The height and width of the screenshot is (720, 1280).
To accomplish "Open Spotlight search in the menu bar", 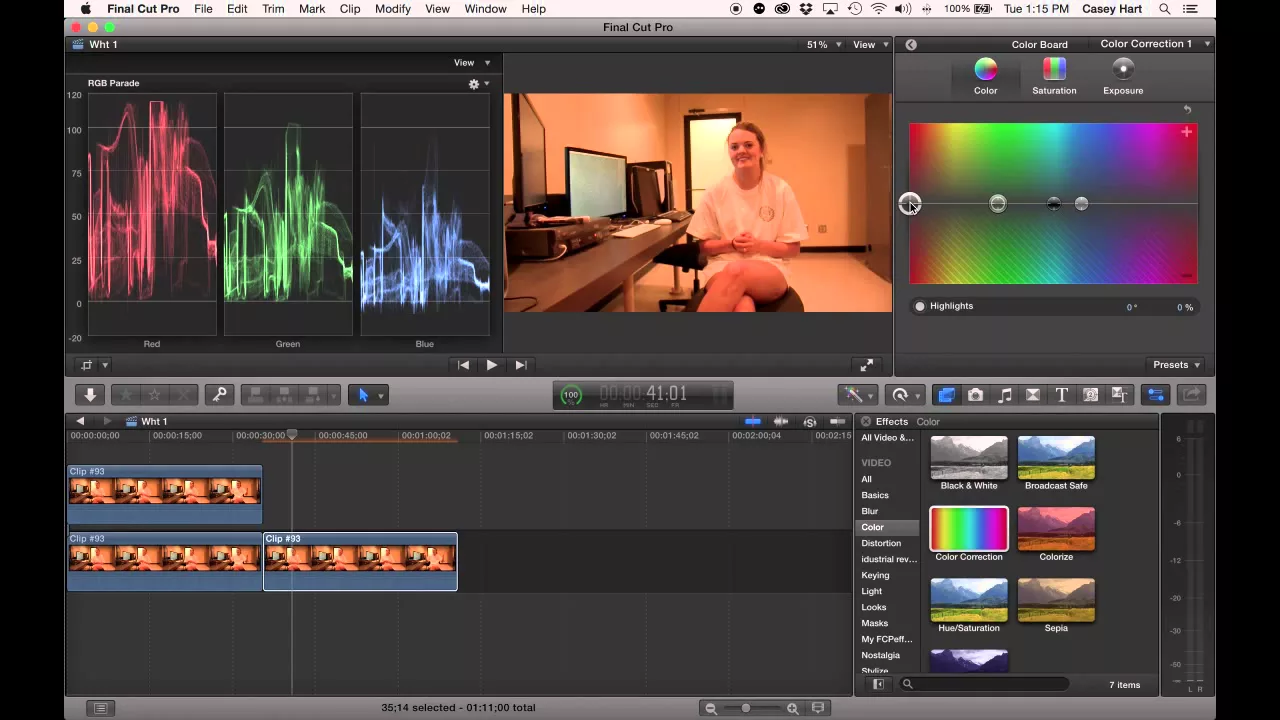I will click(x=1165, y=9).
